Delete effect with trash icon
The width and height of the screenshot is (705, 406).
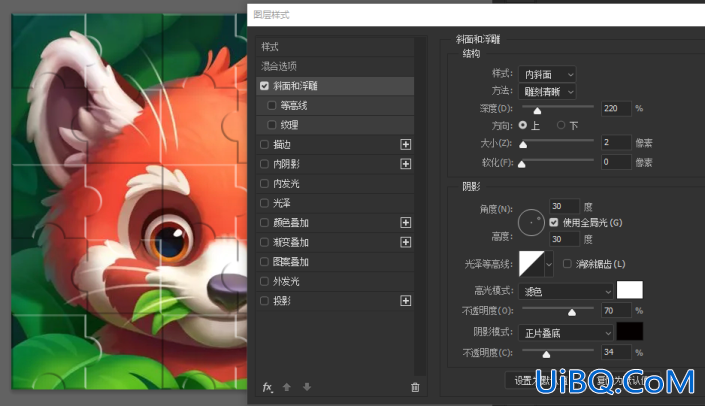click(x=415, y=387)
